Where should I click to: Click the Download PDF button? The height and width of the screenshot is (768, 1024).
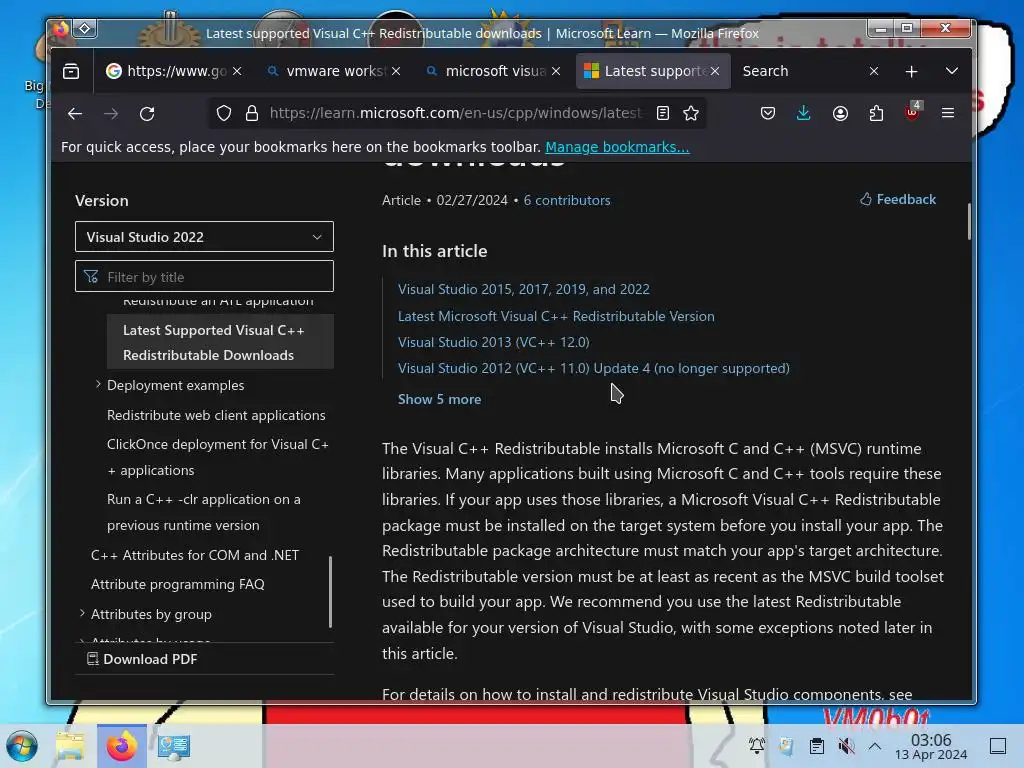(142, 659)
